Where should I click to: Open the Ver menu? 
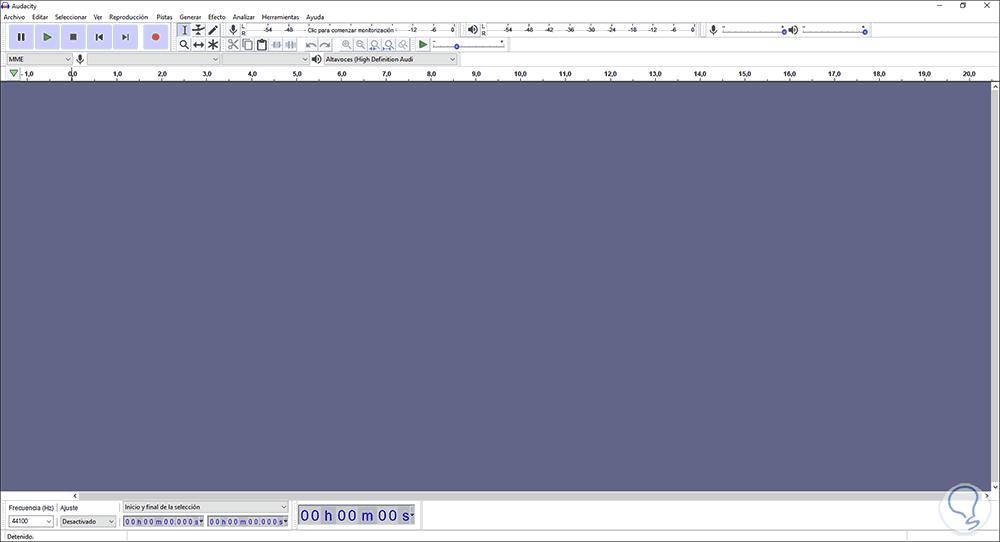[x=98, y=17]
